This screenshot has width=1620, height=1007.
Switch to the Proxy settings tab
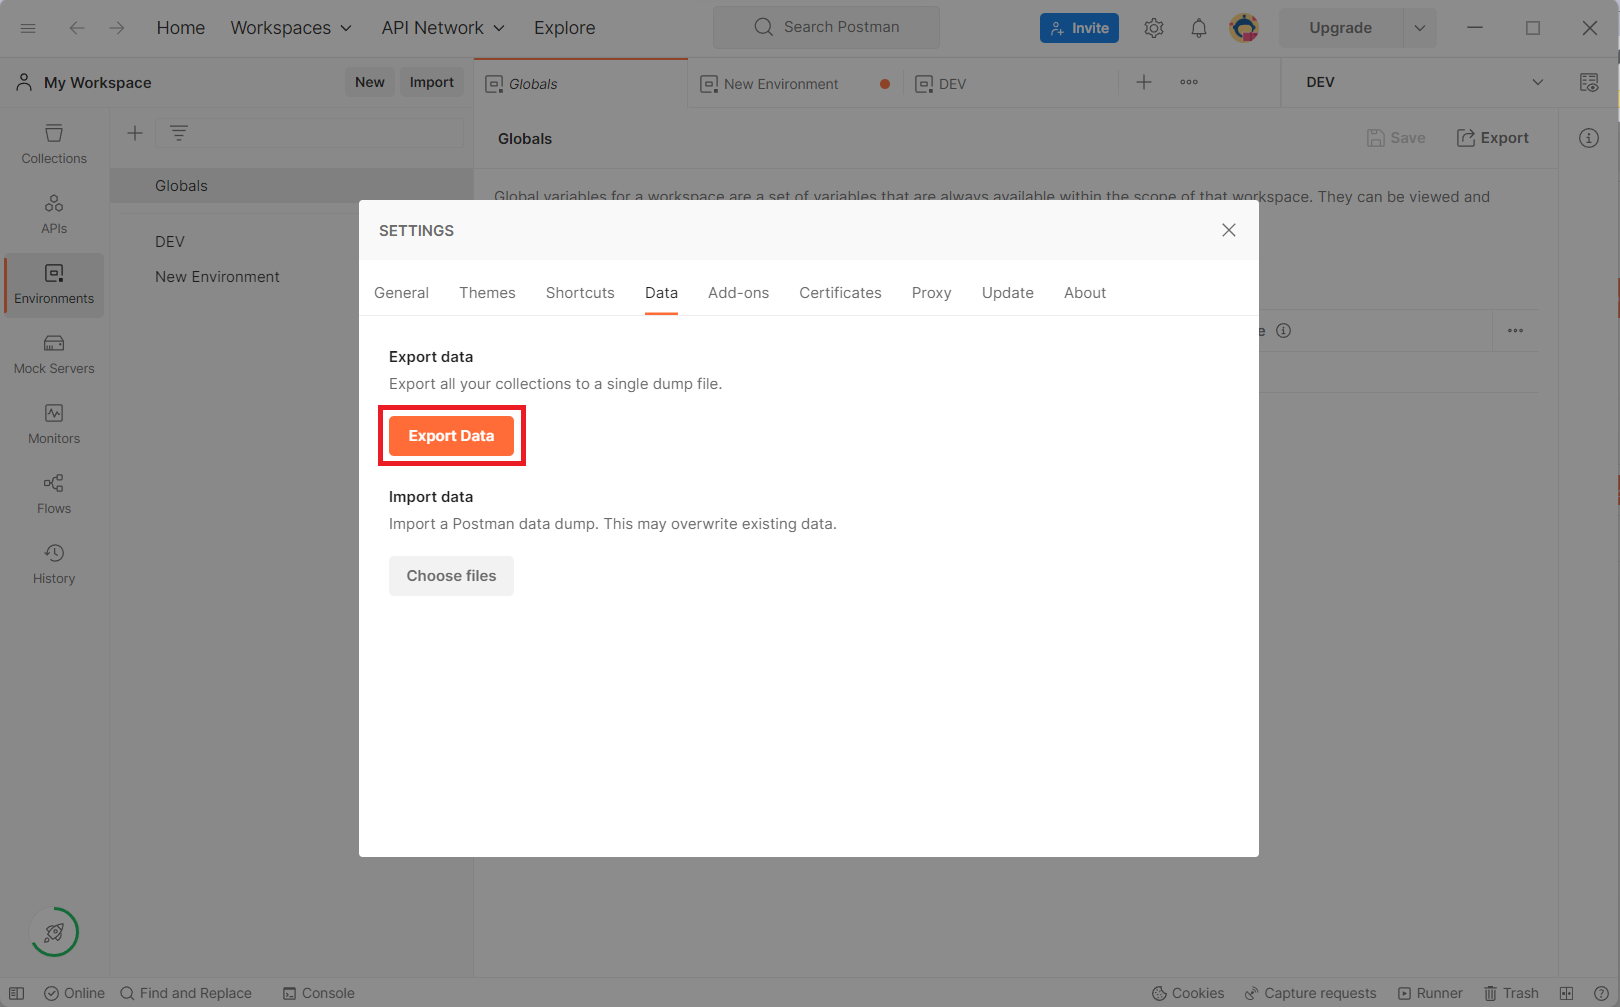click(931, 293)
